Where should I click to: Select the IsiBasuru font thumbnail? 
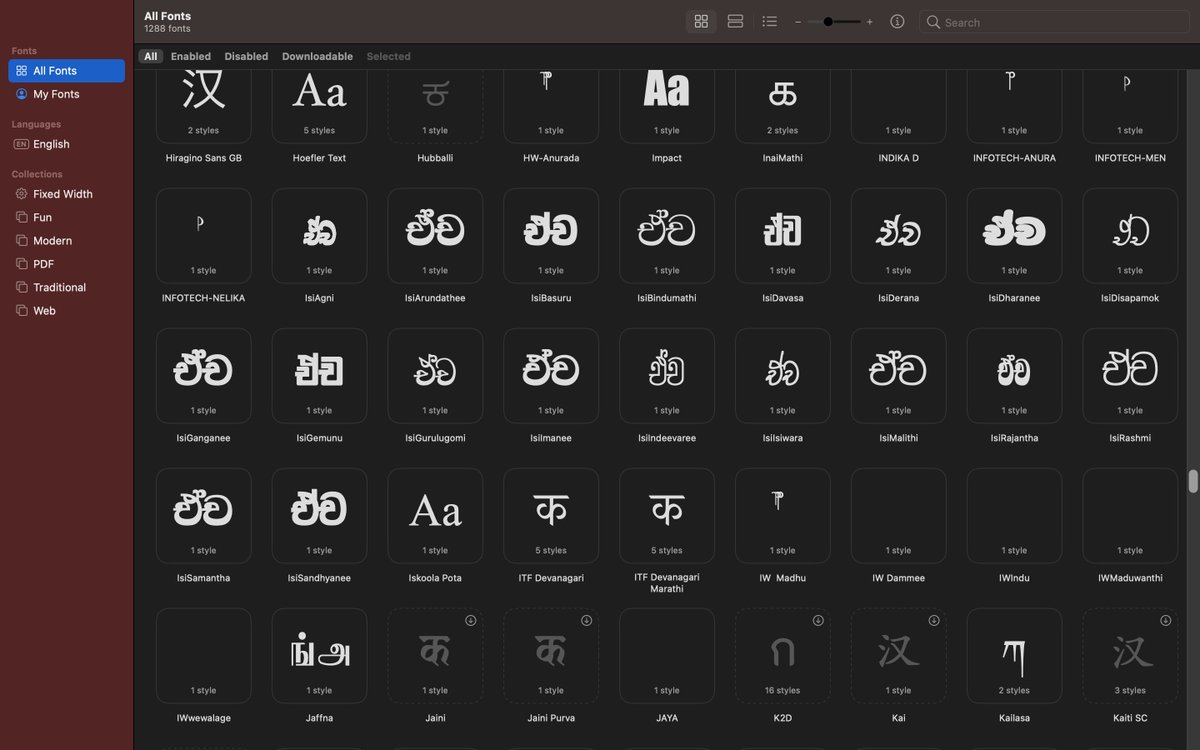(551, 236)
